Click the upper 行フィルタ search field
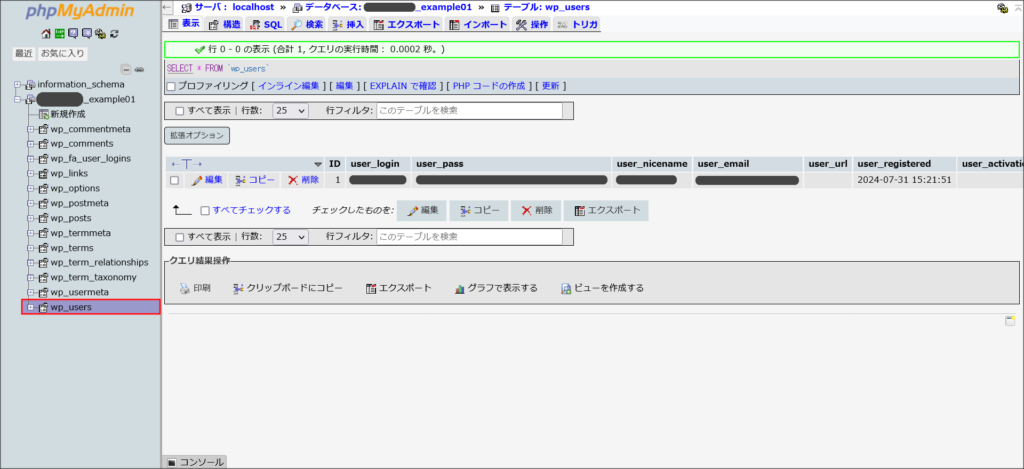Image resolution: width=1024 pixels, height=469 pixels. pyautogui.click(x=469, y=111)
